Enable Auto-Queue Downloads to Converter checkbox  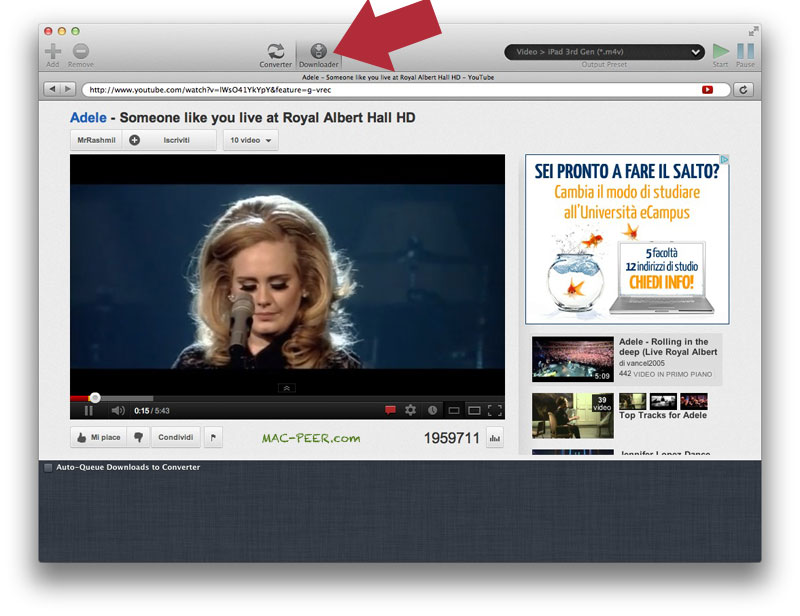[48, 467]
